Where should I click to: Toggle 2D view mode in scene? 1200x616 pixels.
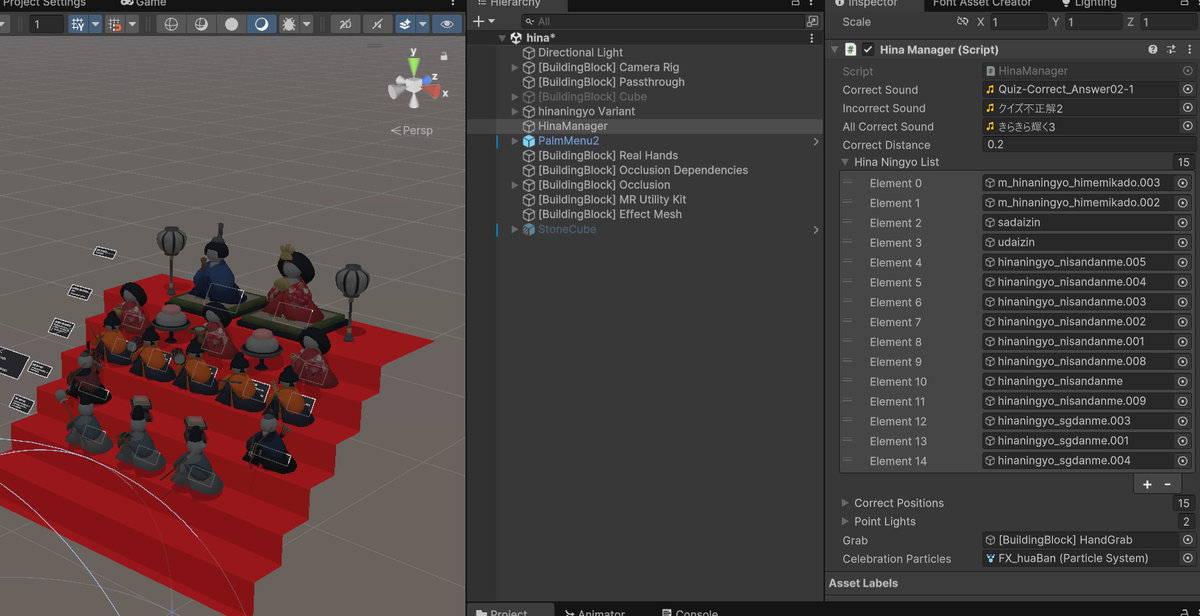[346, 24]
